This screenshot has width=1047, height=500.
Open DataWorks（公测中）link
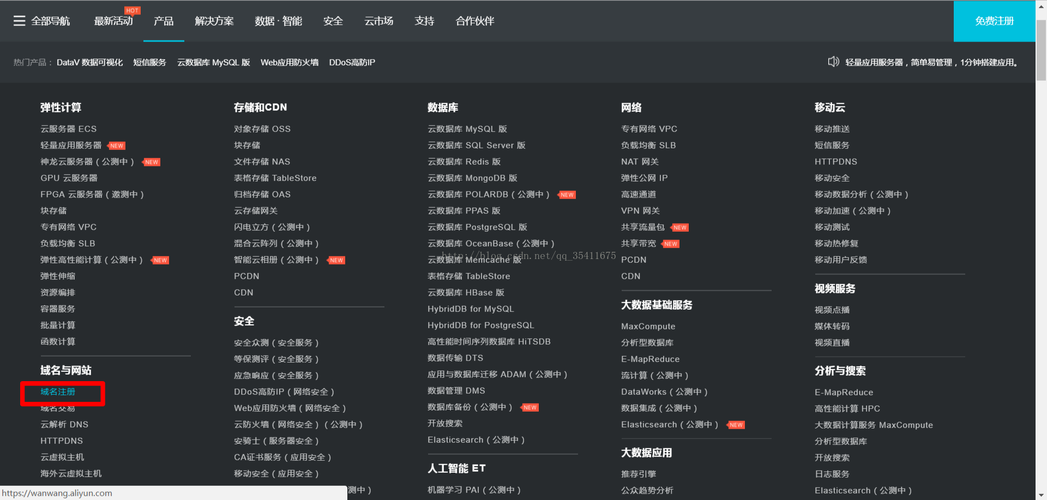[x=664, y=392]
